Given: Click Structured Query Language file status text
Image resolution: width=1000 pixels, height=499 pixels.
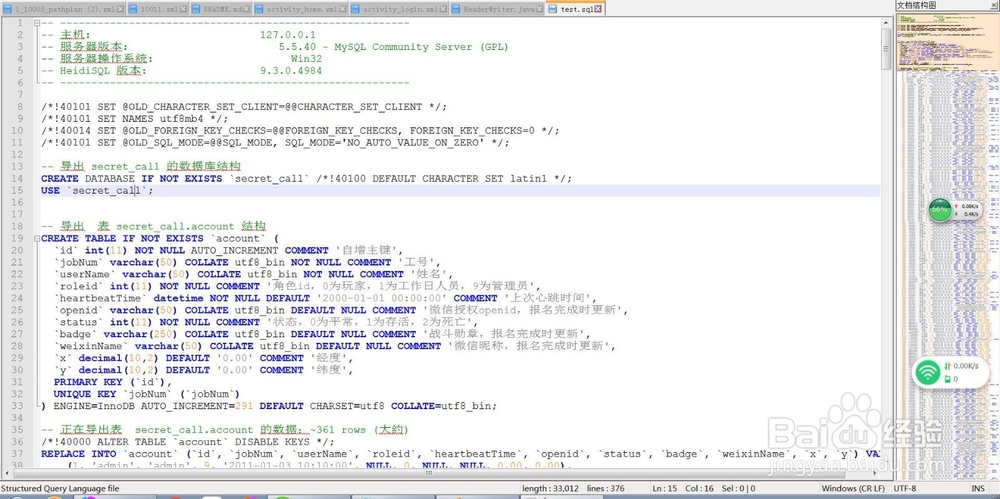Looking at the screenshot, I should pyautogui.click(x=60, y=488).
